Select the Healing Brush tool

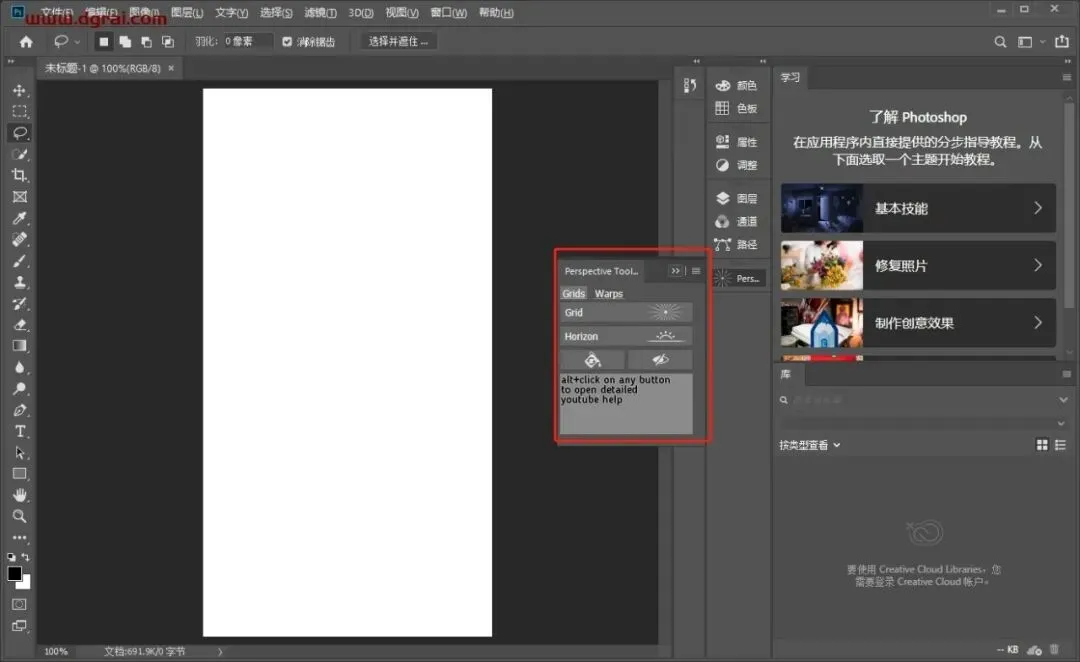tap(19, 240)
